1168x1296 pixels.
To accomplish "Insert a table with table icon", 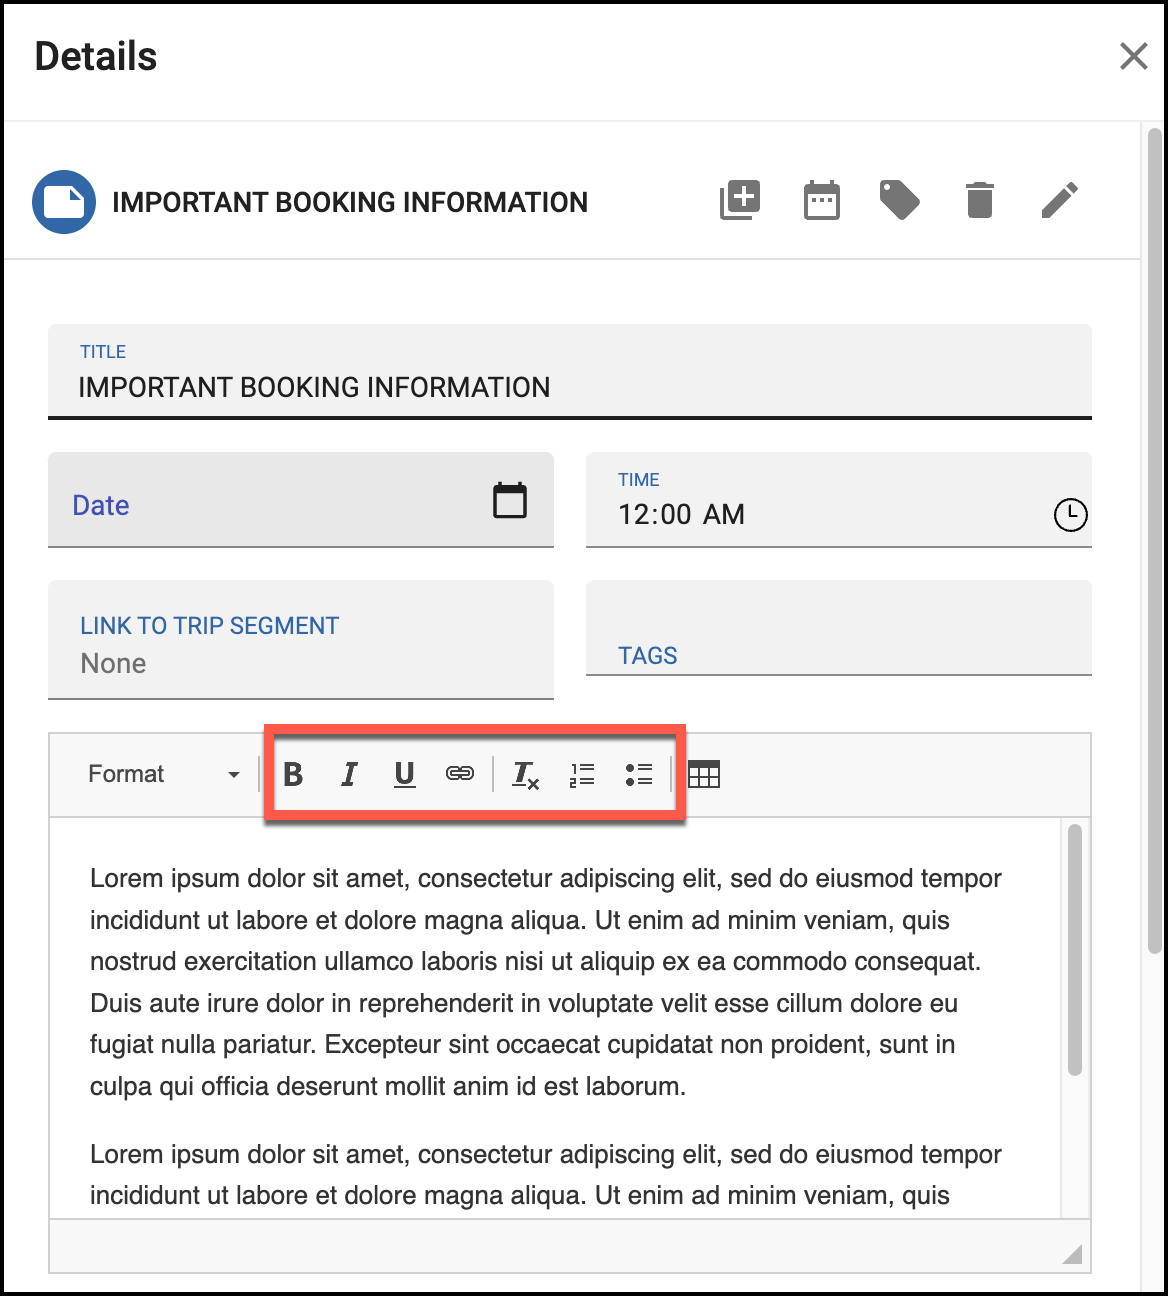I will [704, 774].
